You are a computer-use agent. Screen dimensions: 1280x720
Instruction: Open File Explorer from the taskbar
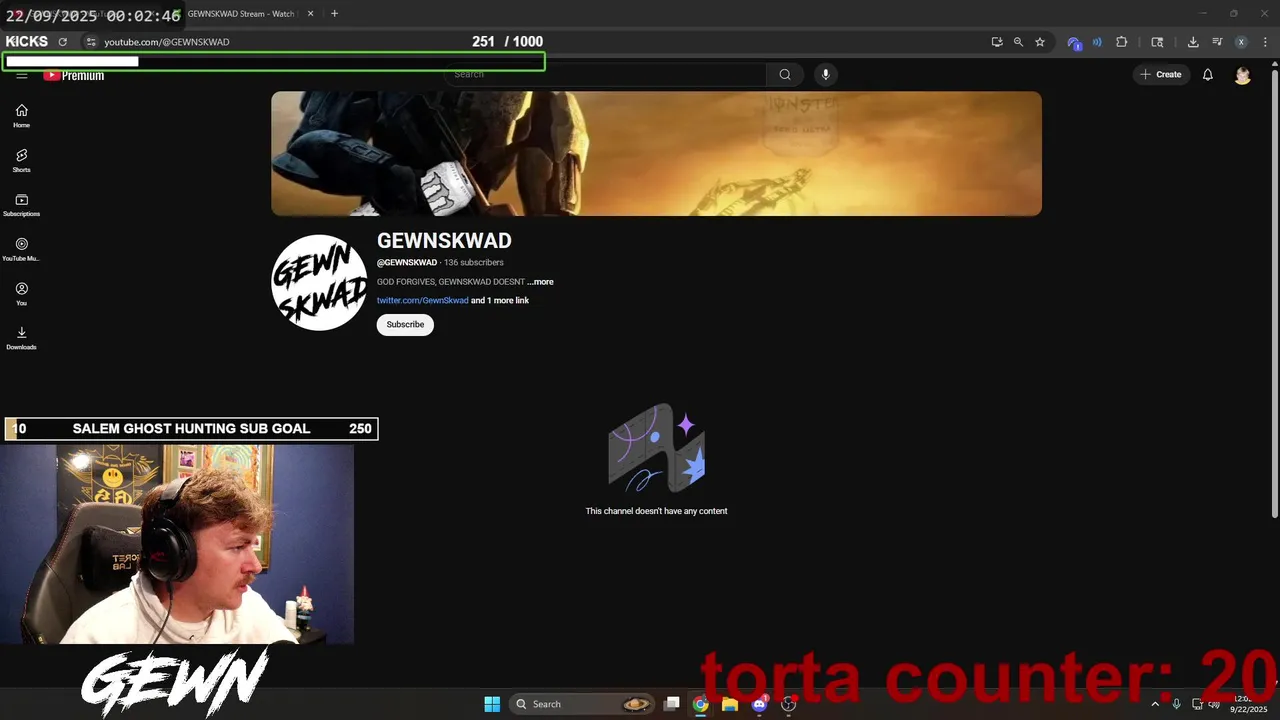(730, 704)
